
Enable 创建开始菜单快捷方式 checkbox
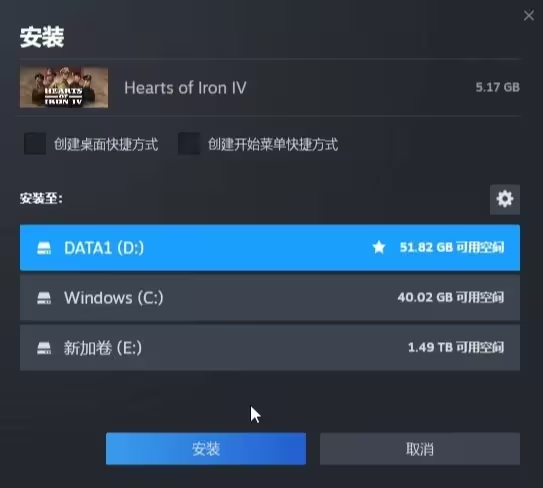(189, 143)
